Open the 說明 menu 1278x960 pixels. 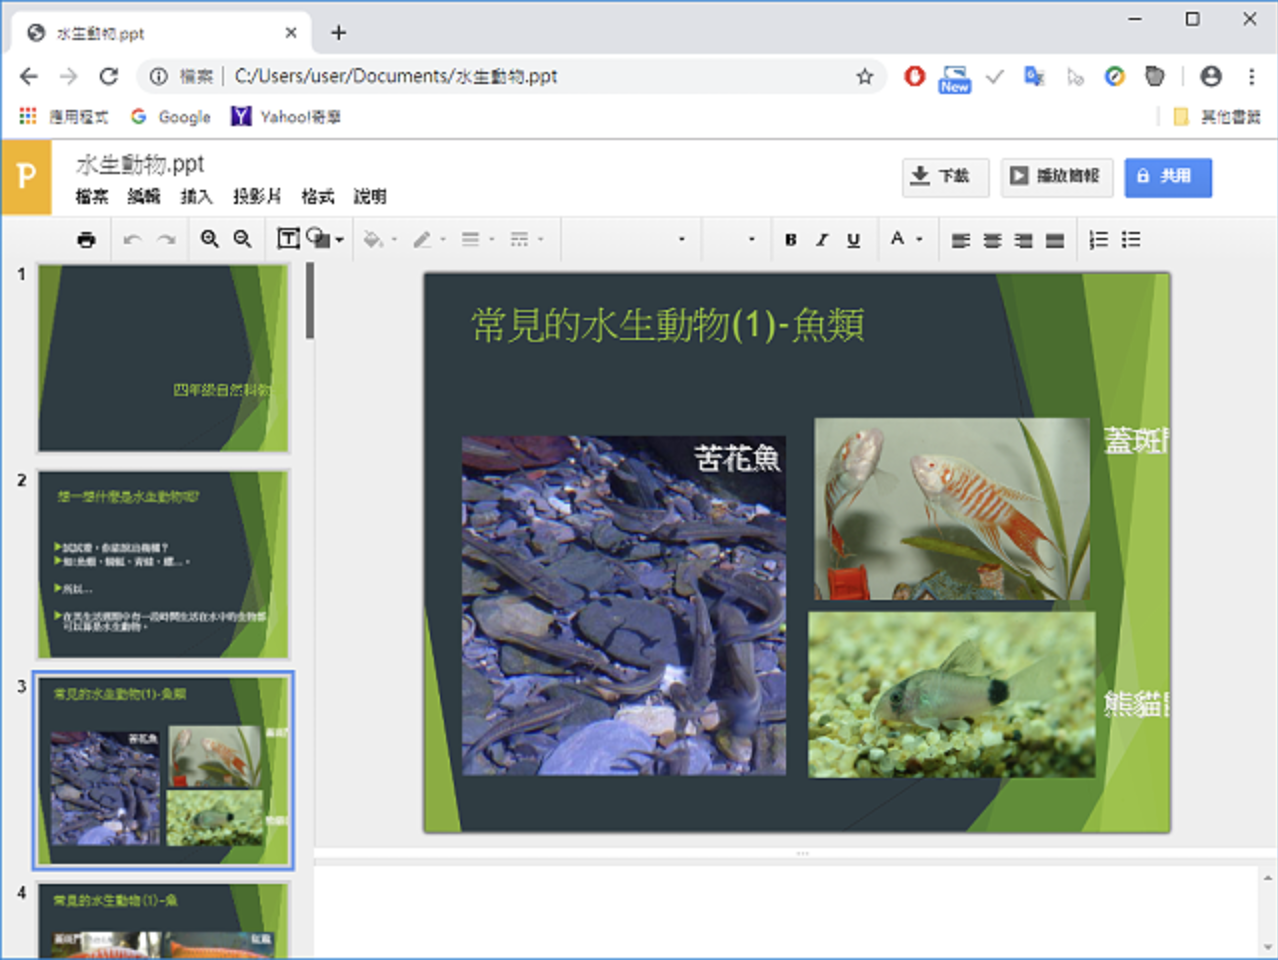[370, 196]
